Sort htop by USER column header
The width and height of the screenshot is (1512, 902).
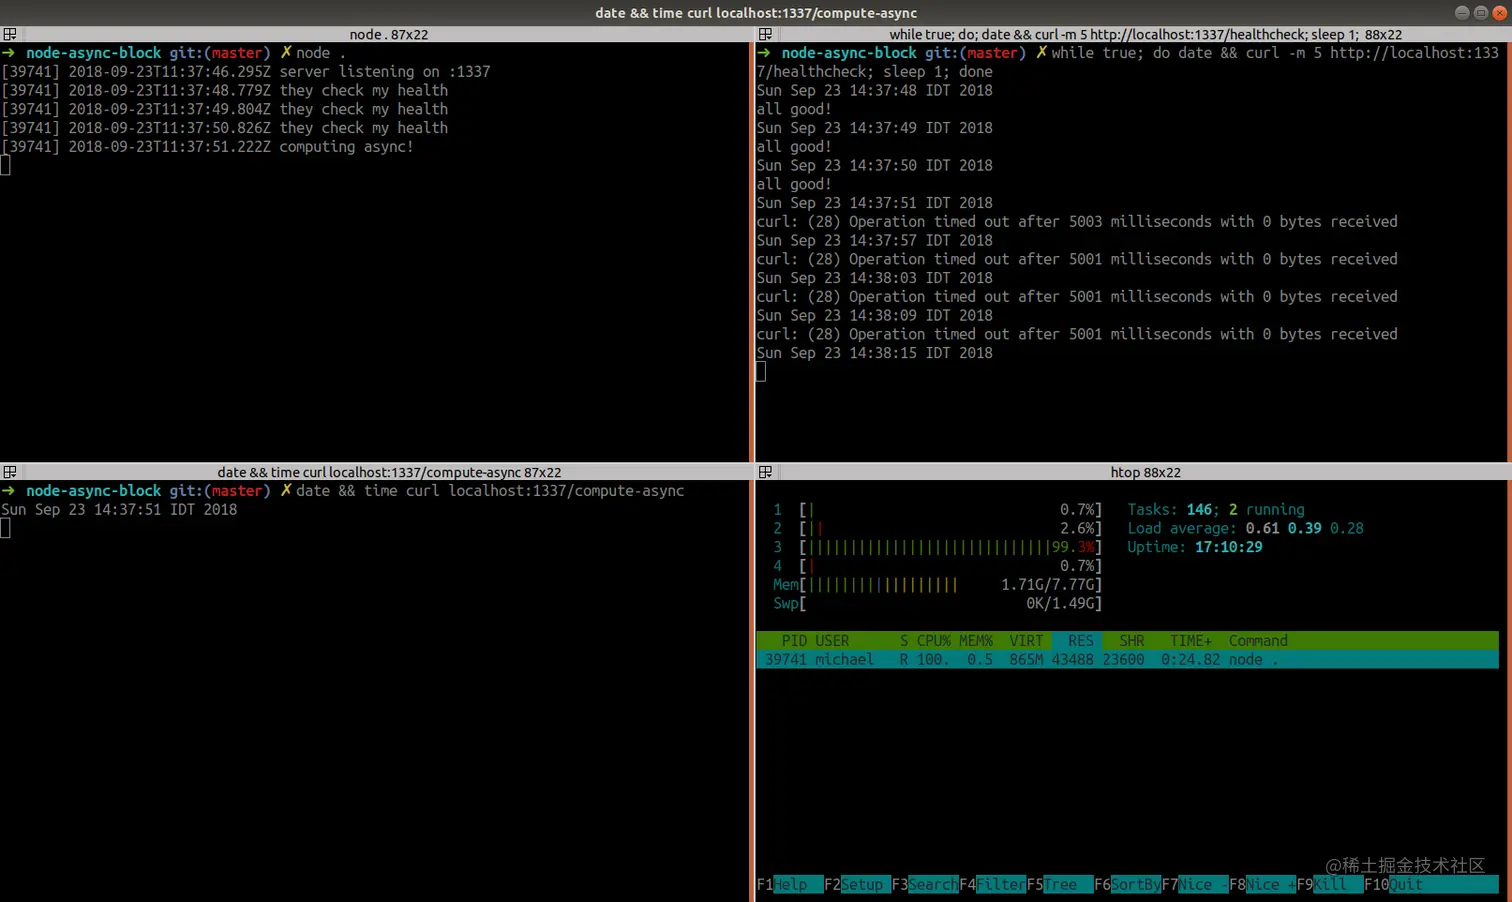coord(832,641)
